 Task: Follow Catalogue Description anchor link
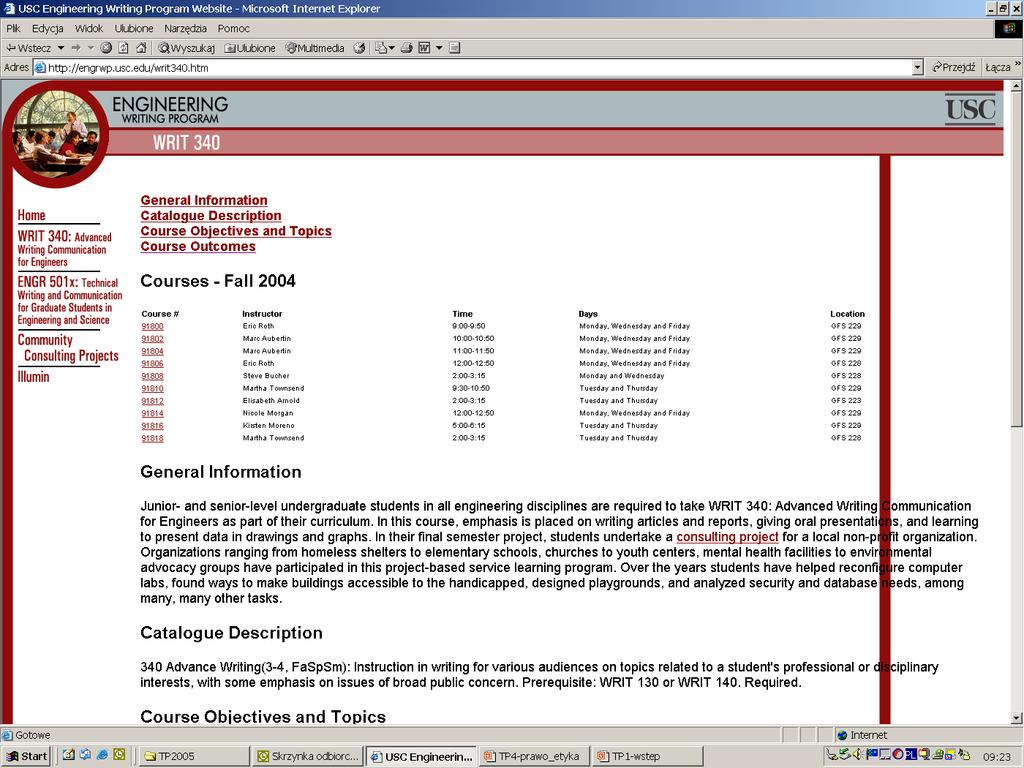click(211, 216)
